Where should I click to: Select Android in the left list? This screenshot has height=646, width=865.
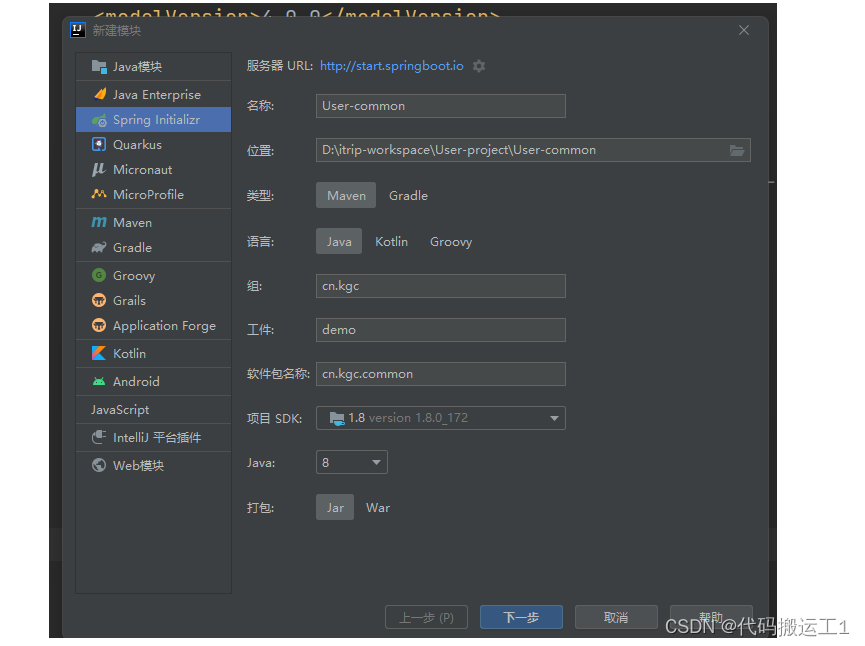coord(153,381)
